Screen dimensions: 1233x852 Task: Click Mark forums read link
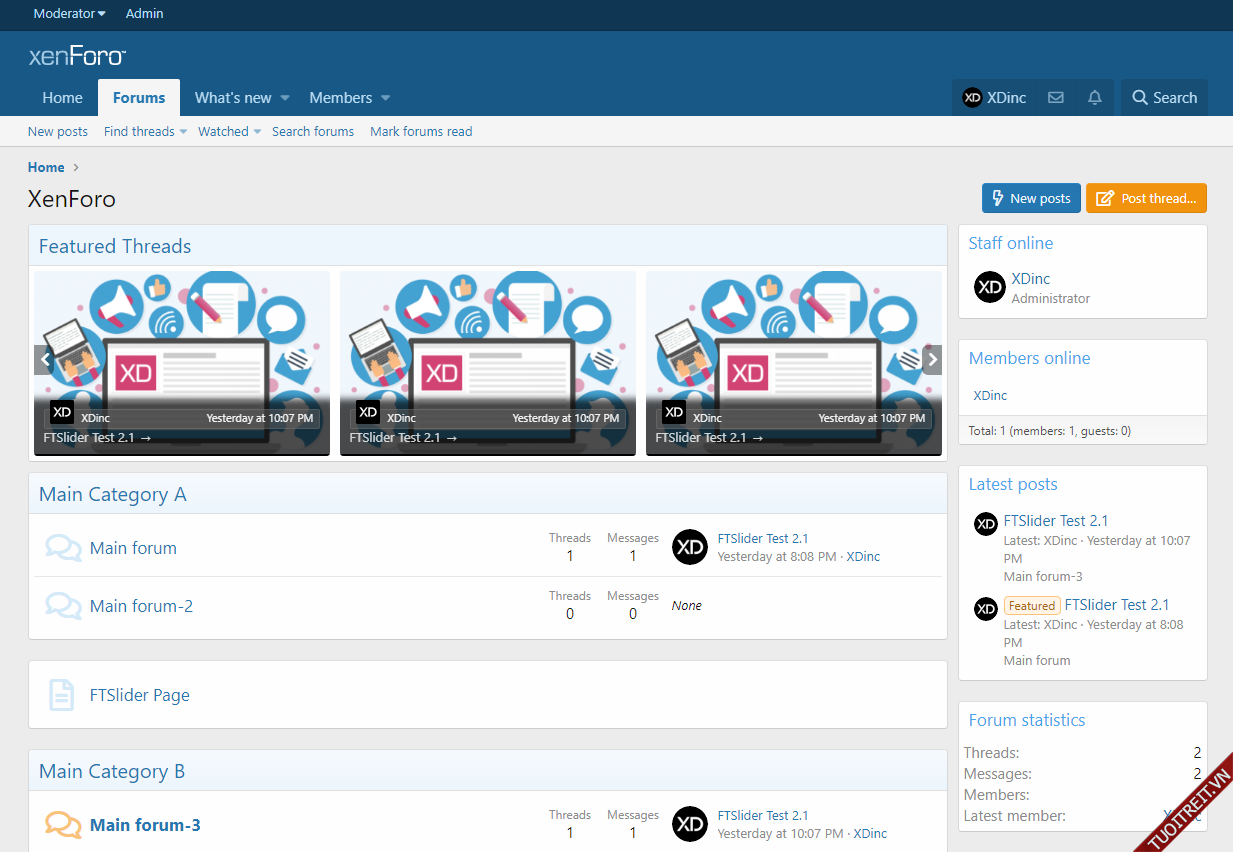pyautogui.click(x=421, y=132)
